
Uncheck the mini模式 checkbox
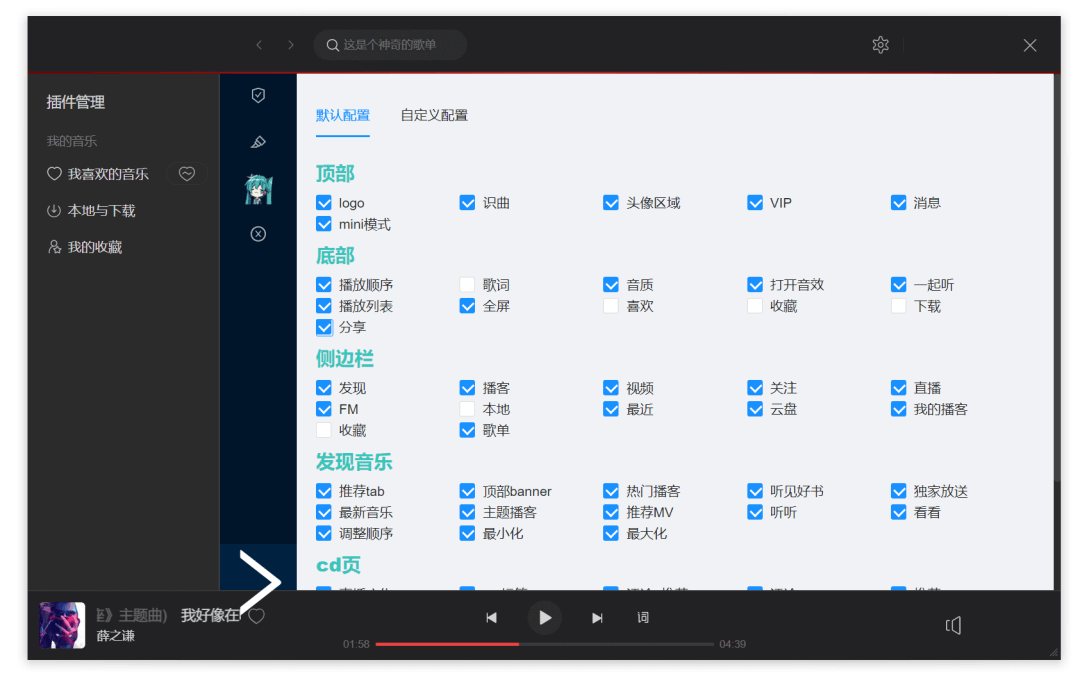tap(324, 224)
